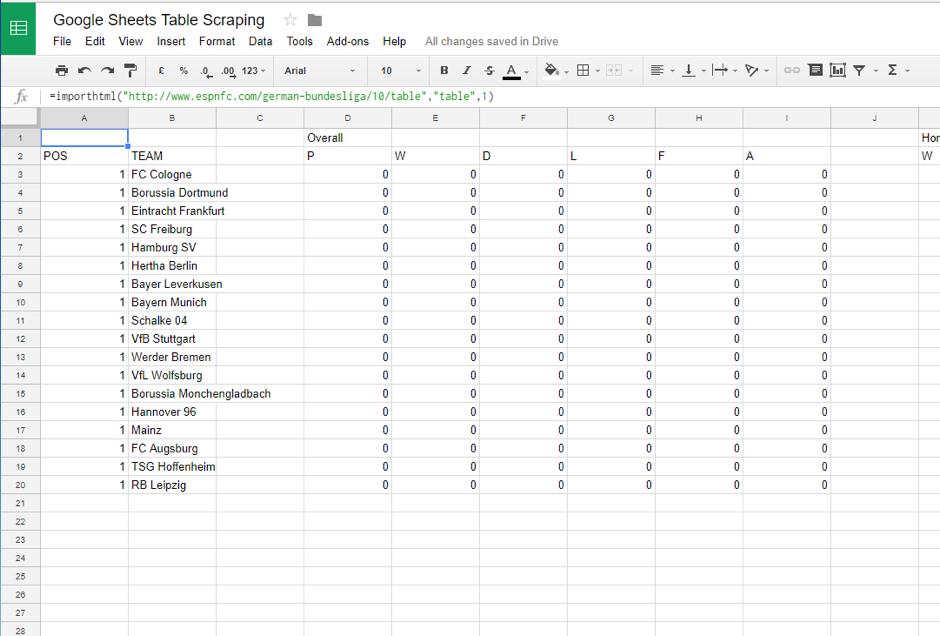
Task: Select the Paint format tool
Action: tap(128, 71)
